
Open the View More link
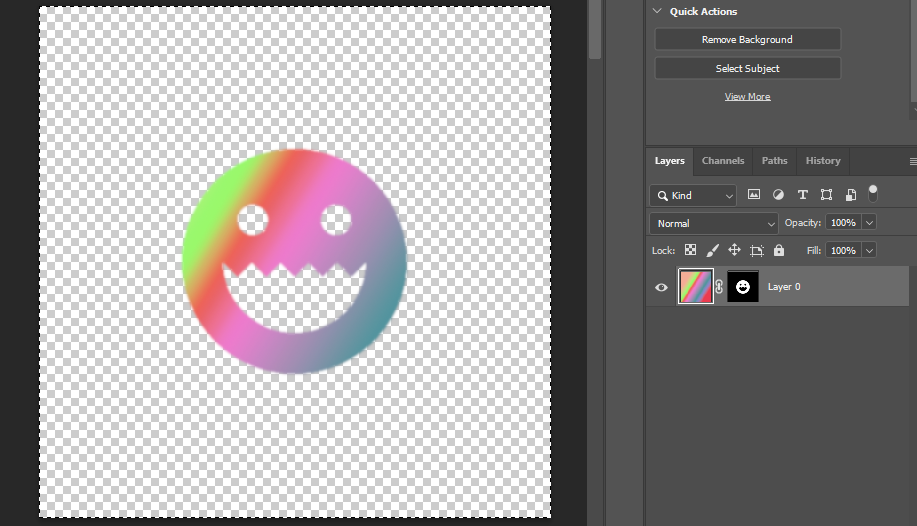(x=747, y=97)
